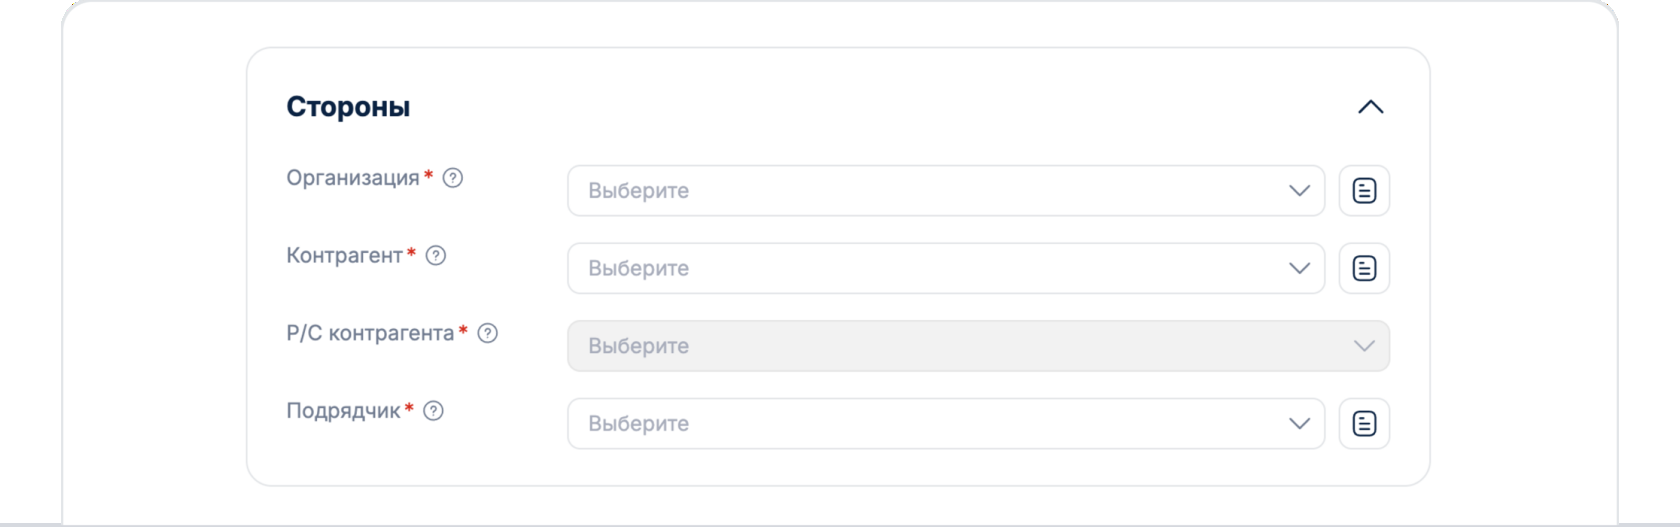Screen dimensions: 1680x527
Task: Click the Контрагент field label
Action: (x=344, y=256)
